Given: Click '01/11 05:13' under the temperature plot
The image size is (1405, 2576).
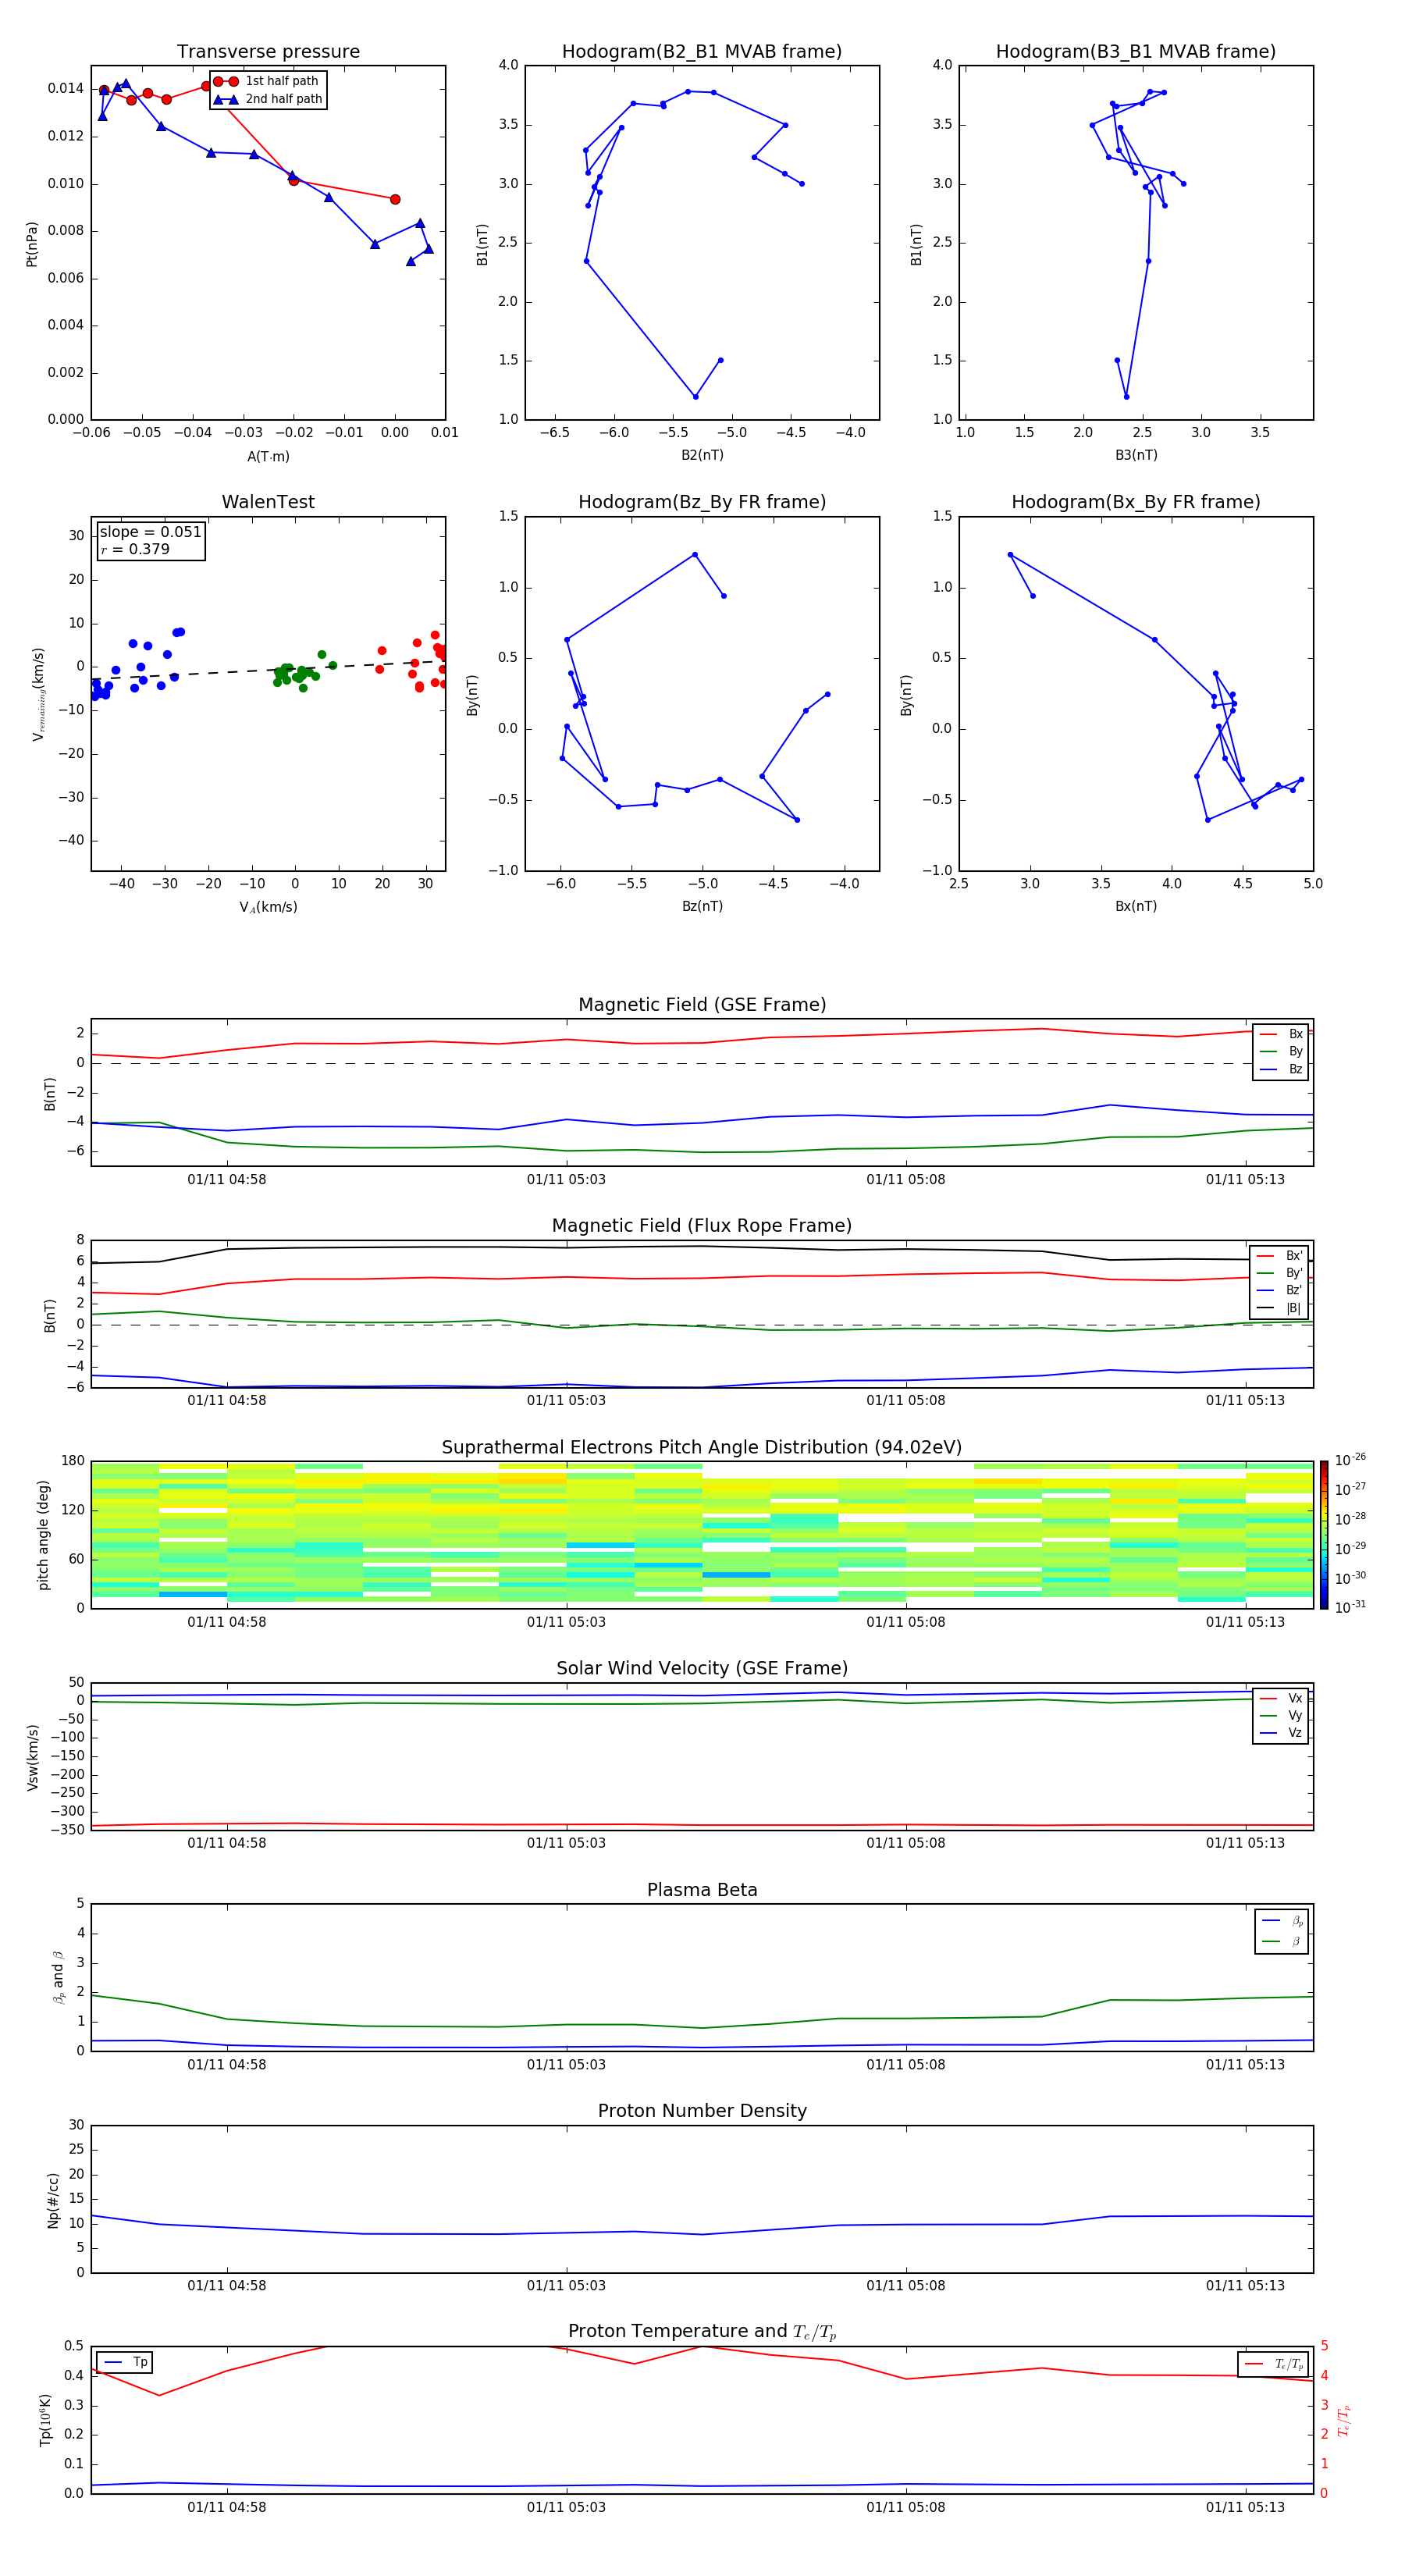Looking at the screenshot, I should pos(1245,2508).
